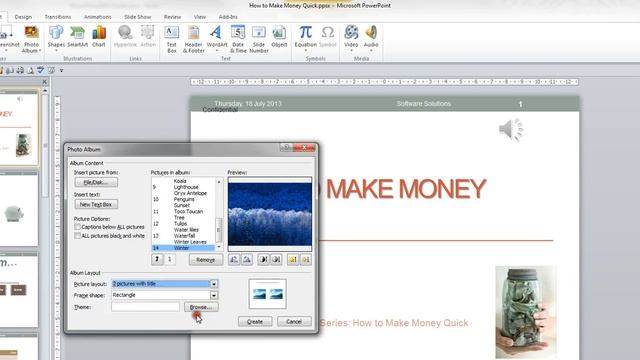This screenshot has width=640, height=360.
Task: Click the album layout preview thumbnail
Action: pos(267,294)
